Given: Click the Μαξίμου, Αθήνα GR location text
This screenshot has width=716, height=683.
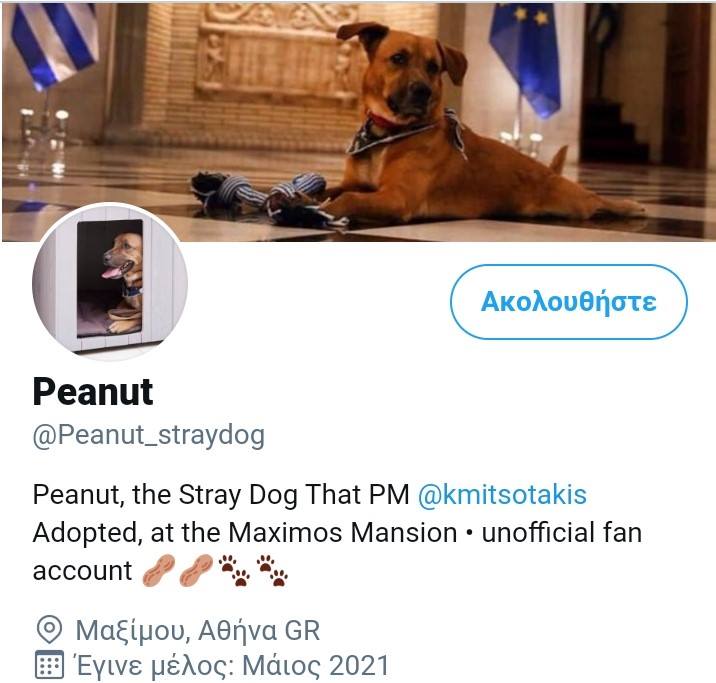Looking at the screenshot, I should 198,630.
